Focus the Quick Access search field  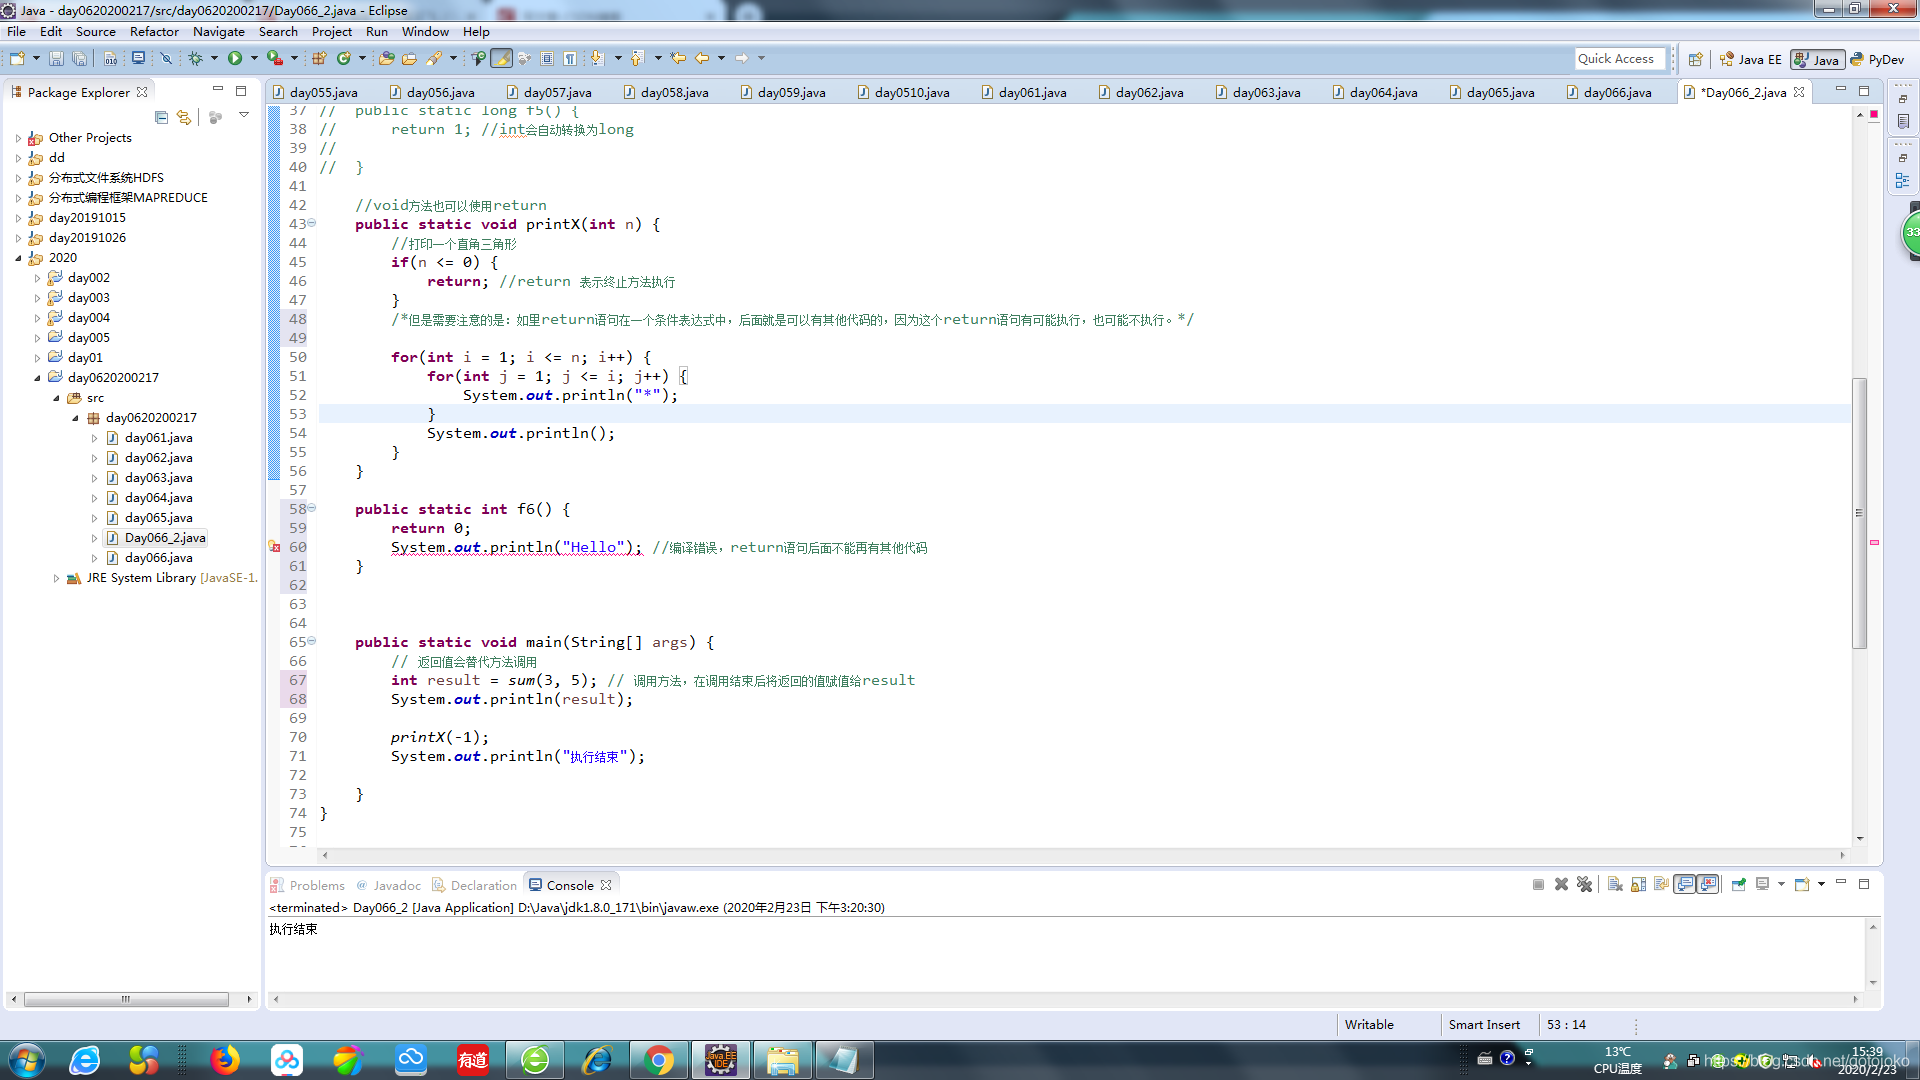click(x=1620, y=59)
